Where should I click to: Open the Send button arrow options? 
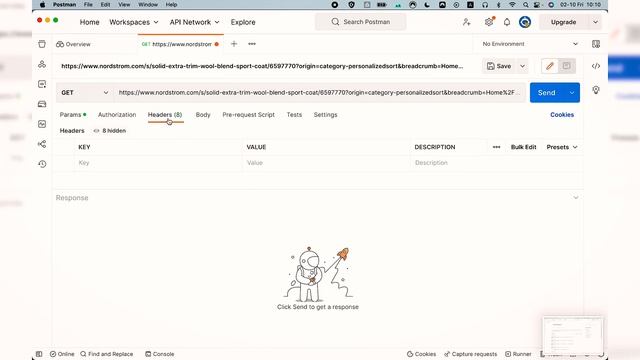572,93
